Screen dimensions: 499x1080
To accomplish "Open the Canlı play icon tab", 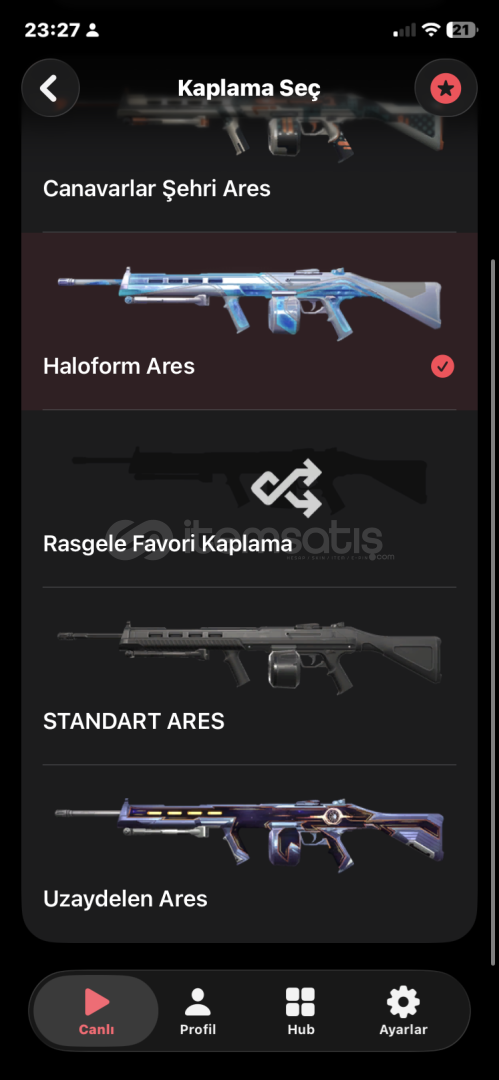I will [96, 1011].
